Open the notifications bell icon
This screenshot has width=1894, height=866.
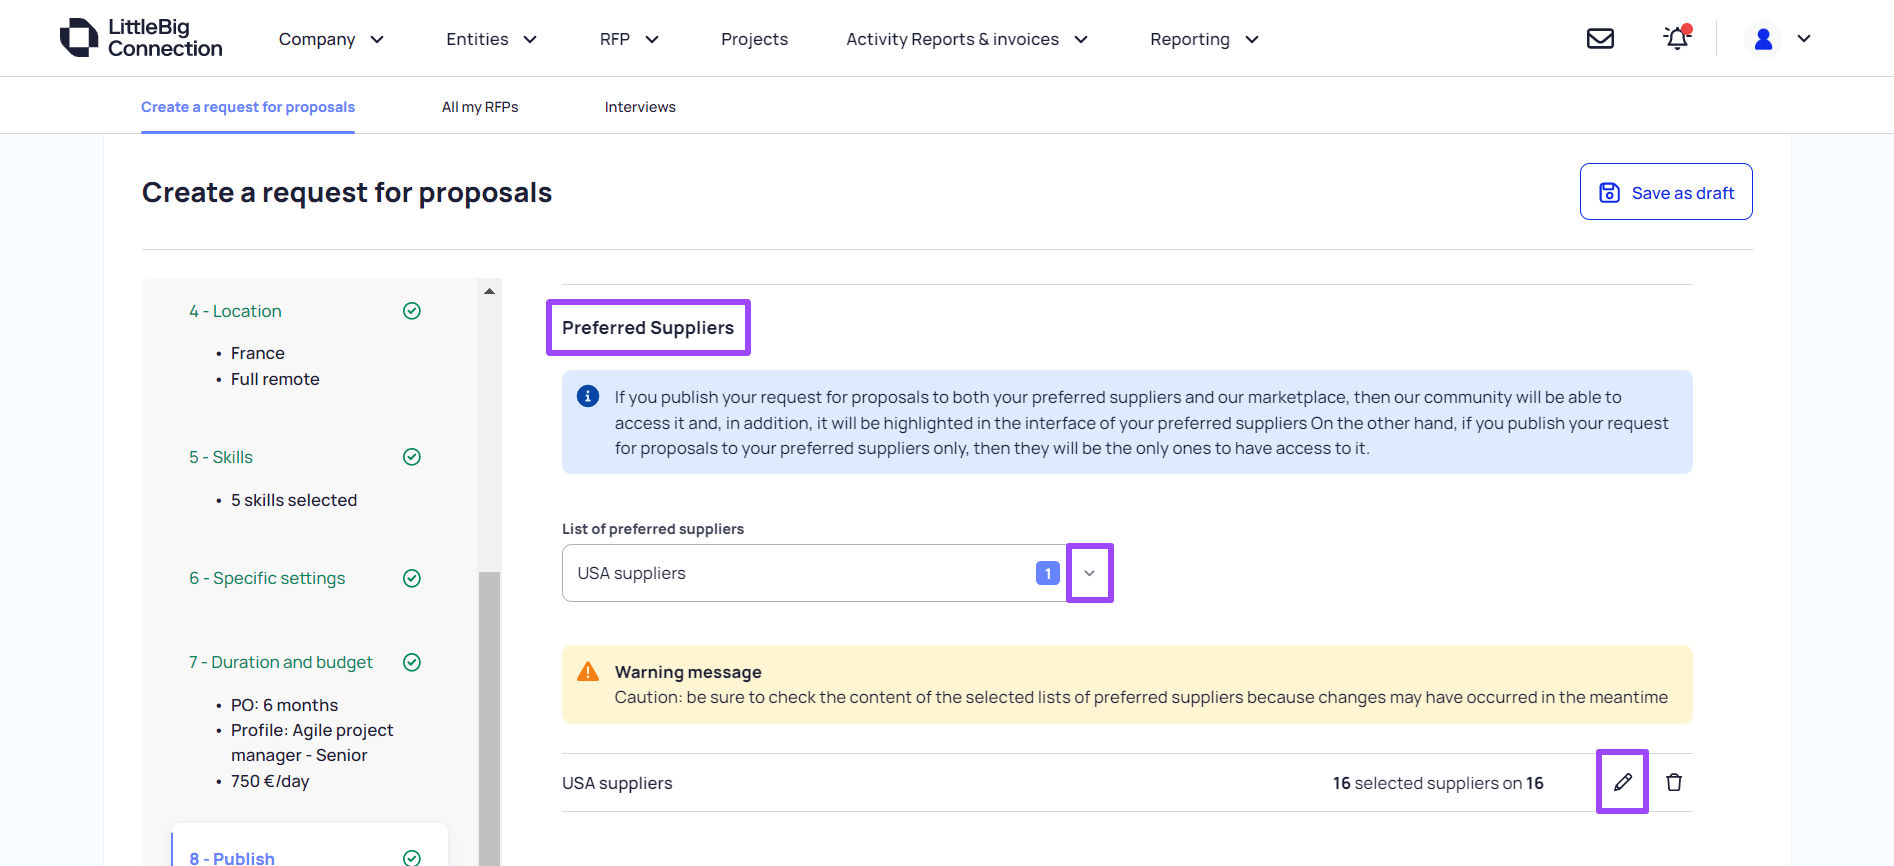[1676, 39]
